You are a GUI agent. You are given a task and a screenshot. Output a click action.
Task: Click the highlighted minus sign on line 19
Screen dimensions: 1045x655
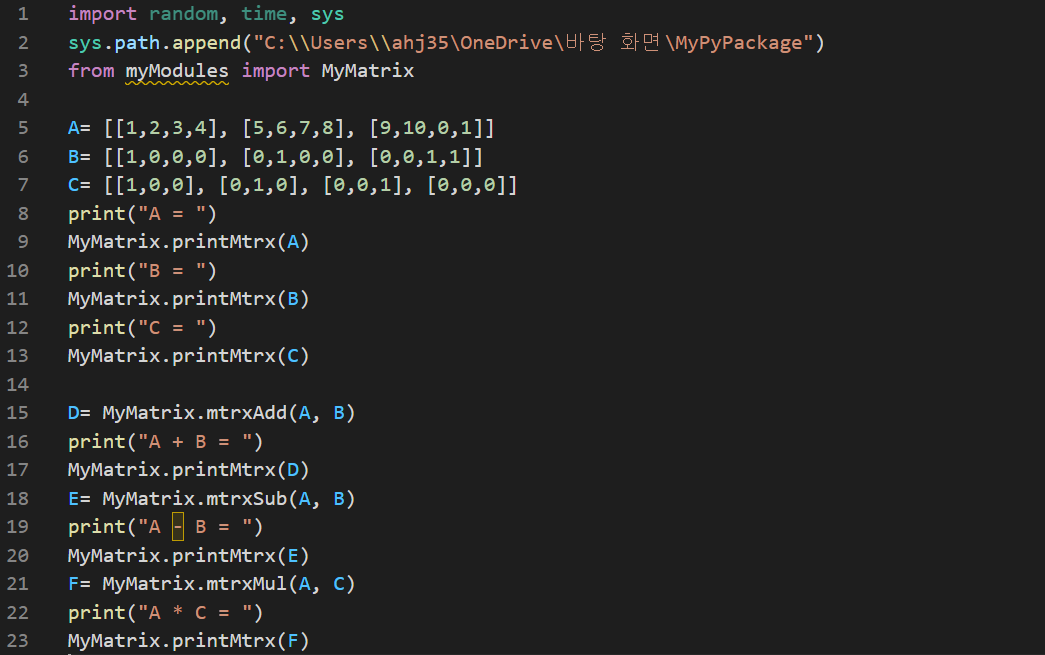click(178, 527)
